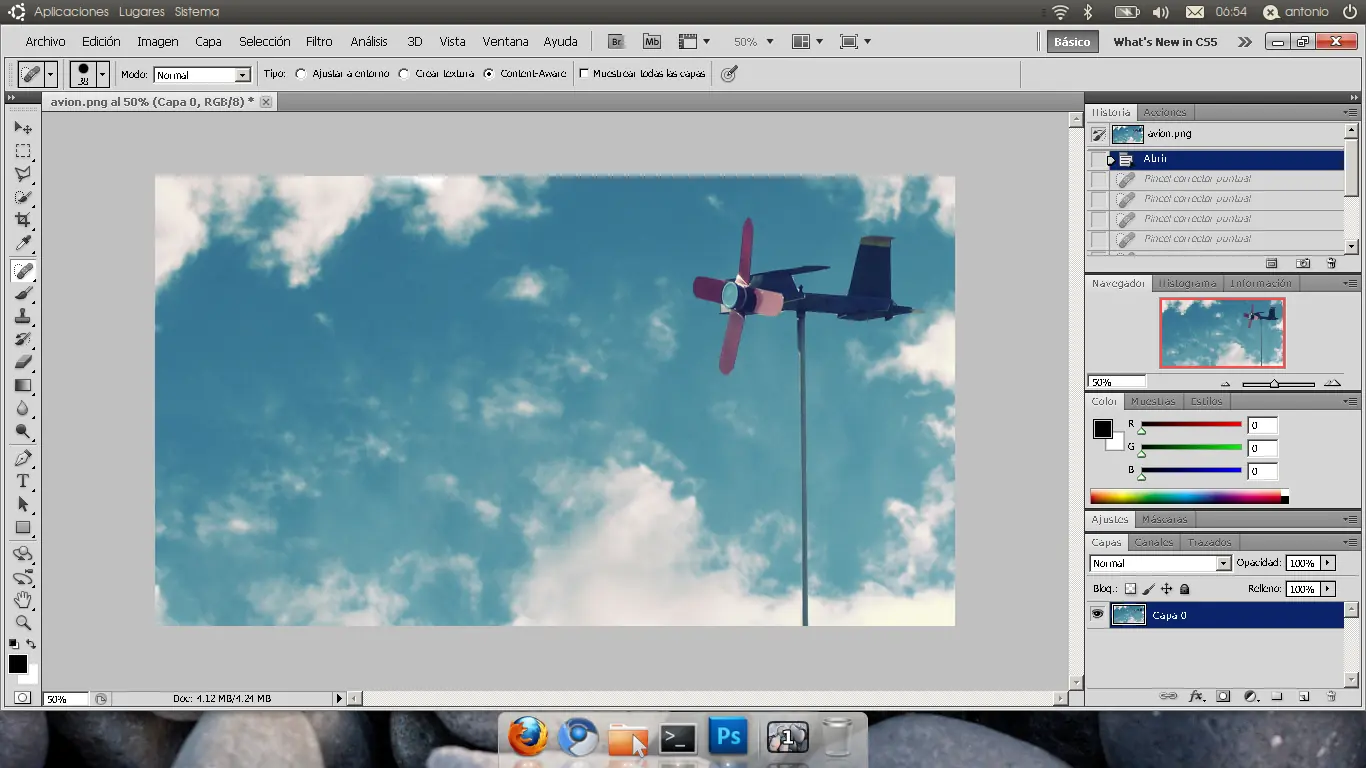
Task: Select the Clone Stamp tool
Action: pyautogui.click(x=22, y=316)
